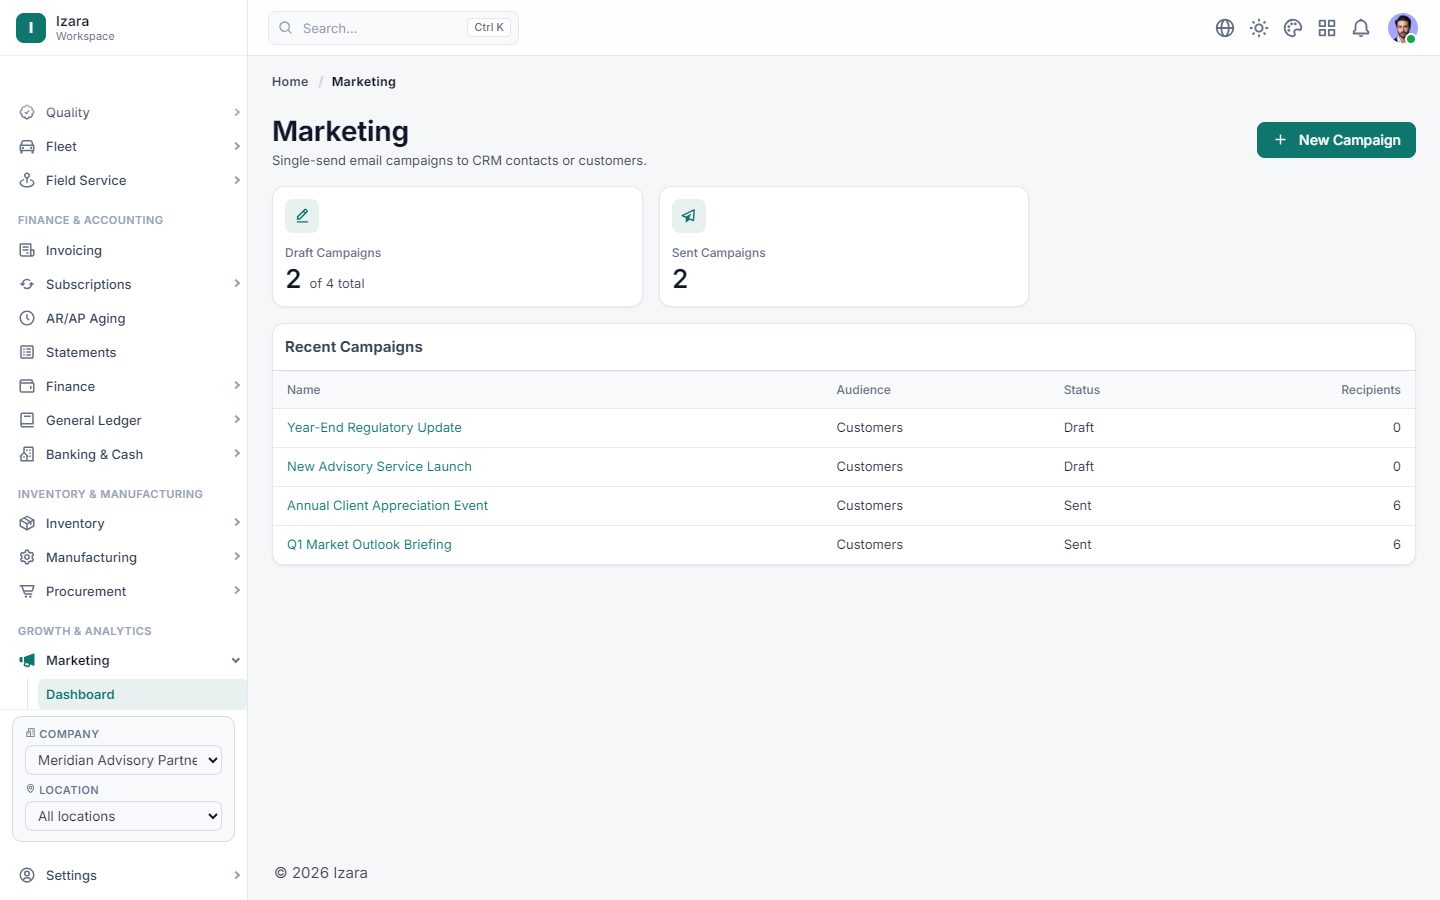Click the Procurement cart icon

click(27, 591)
